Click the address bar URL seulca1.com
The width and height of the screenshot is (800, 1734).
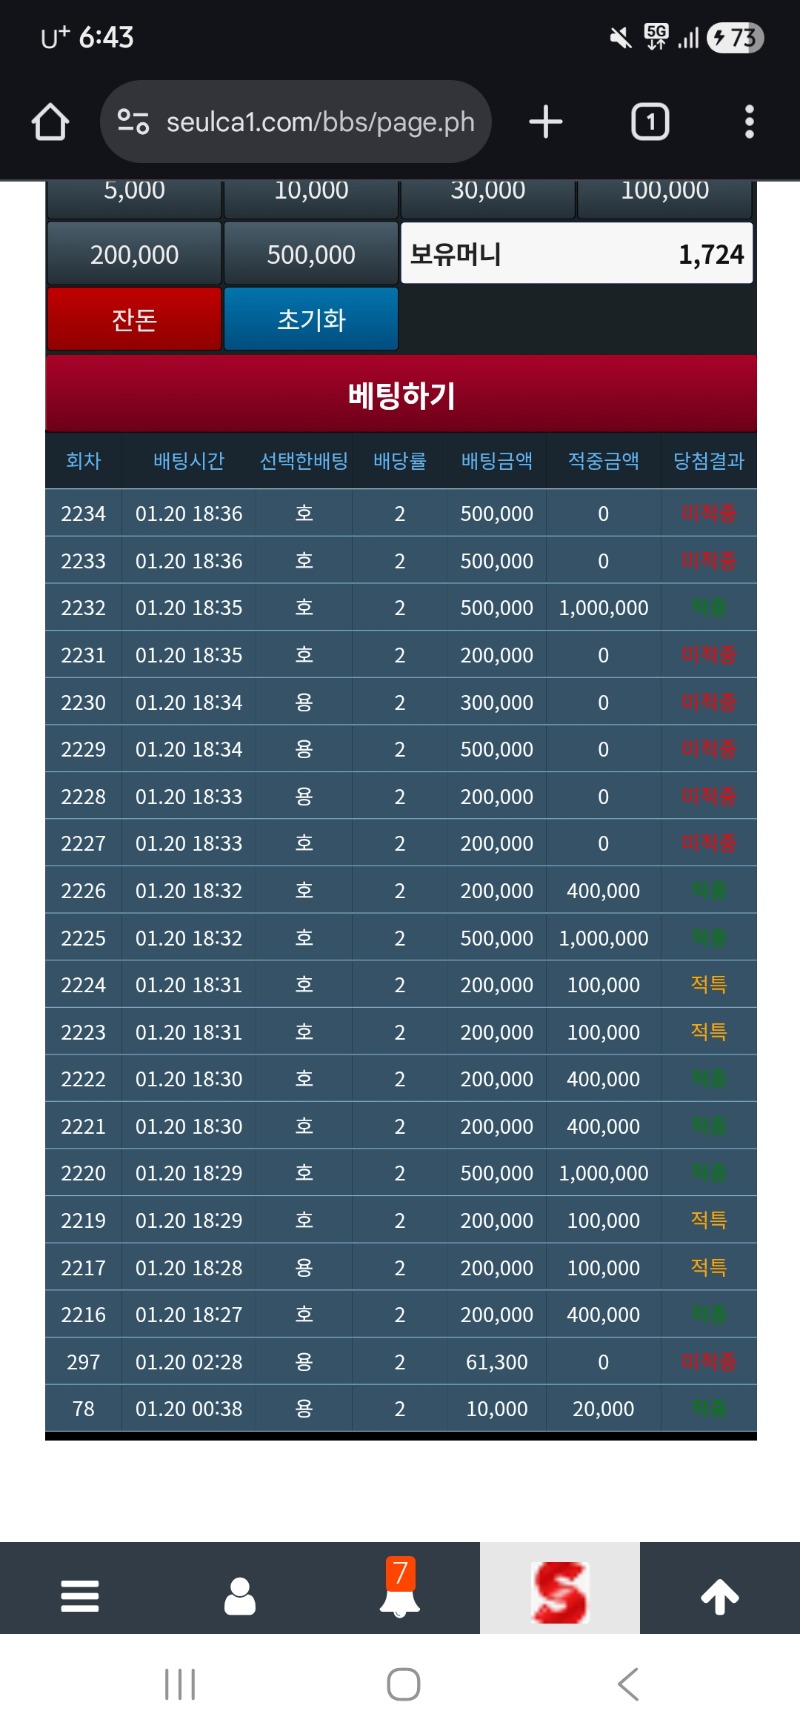click(x=320, y=122)
